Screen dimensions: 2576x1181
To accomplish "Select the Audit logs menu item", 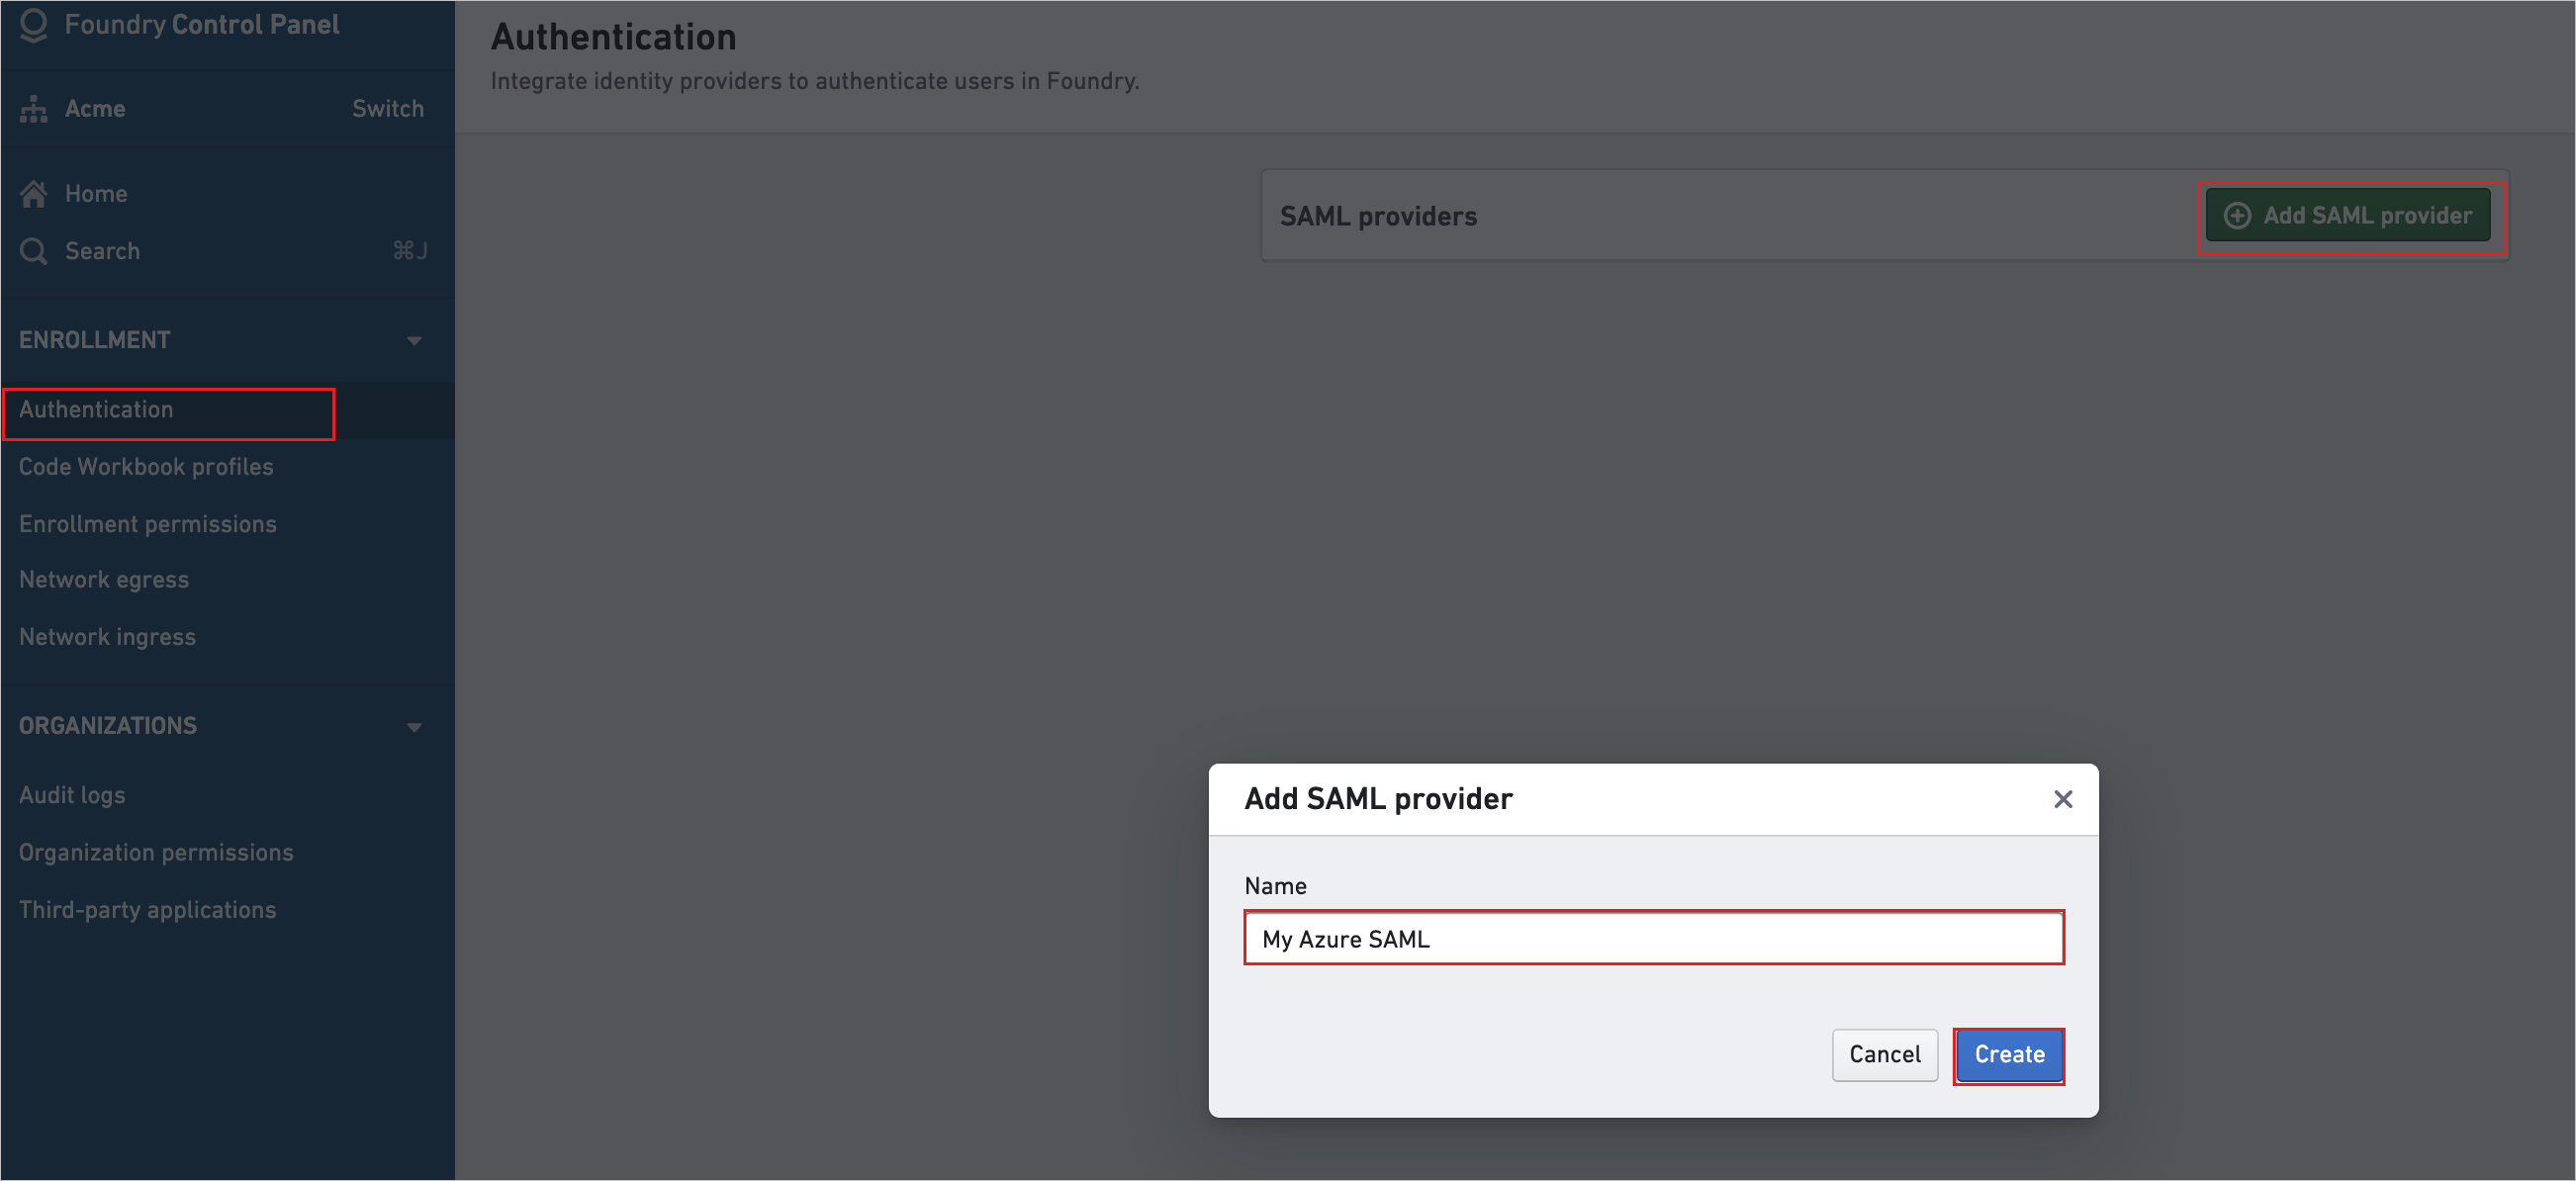I will 72,795.
